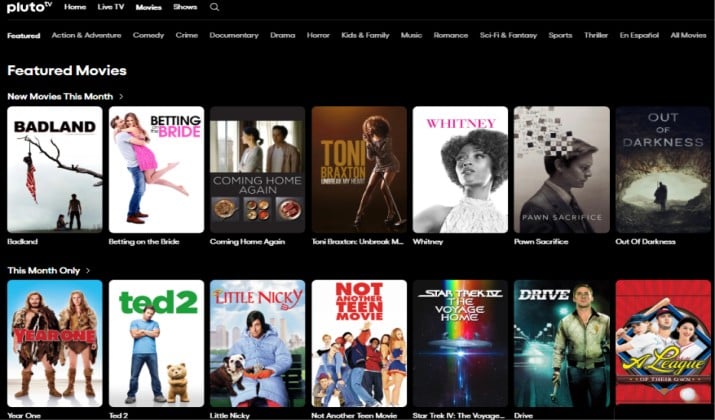Click the Pawn Sacrifice title text
The width and height of the screenshot is (715, 420).
[541, 242]
